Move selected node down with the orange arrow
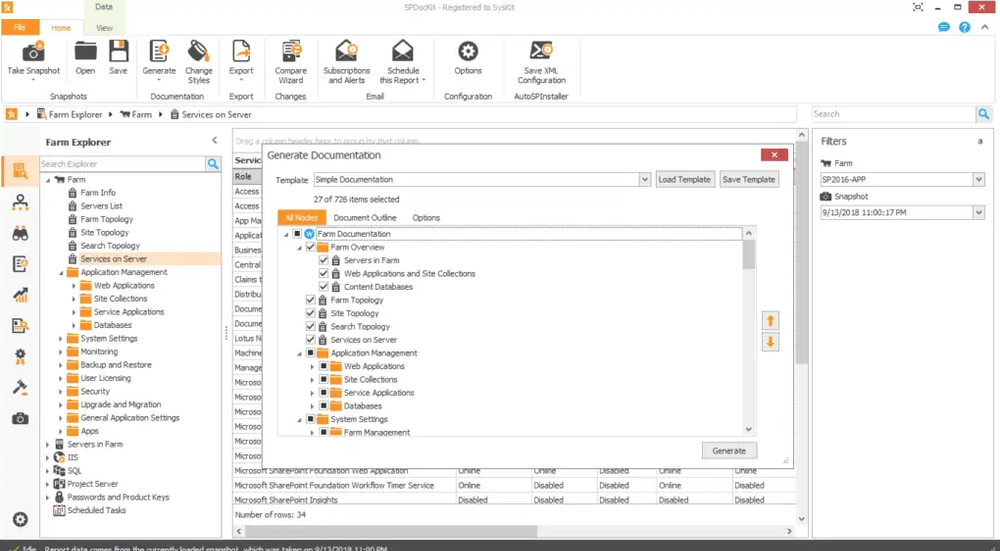The width and height of the screenshot is (1000, 551). click(x=770, y=342)
